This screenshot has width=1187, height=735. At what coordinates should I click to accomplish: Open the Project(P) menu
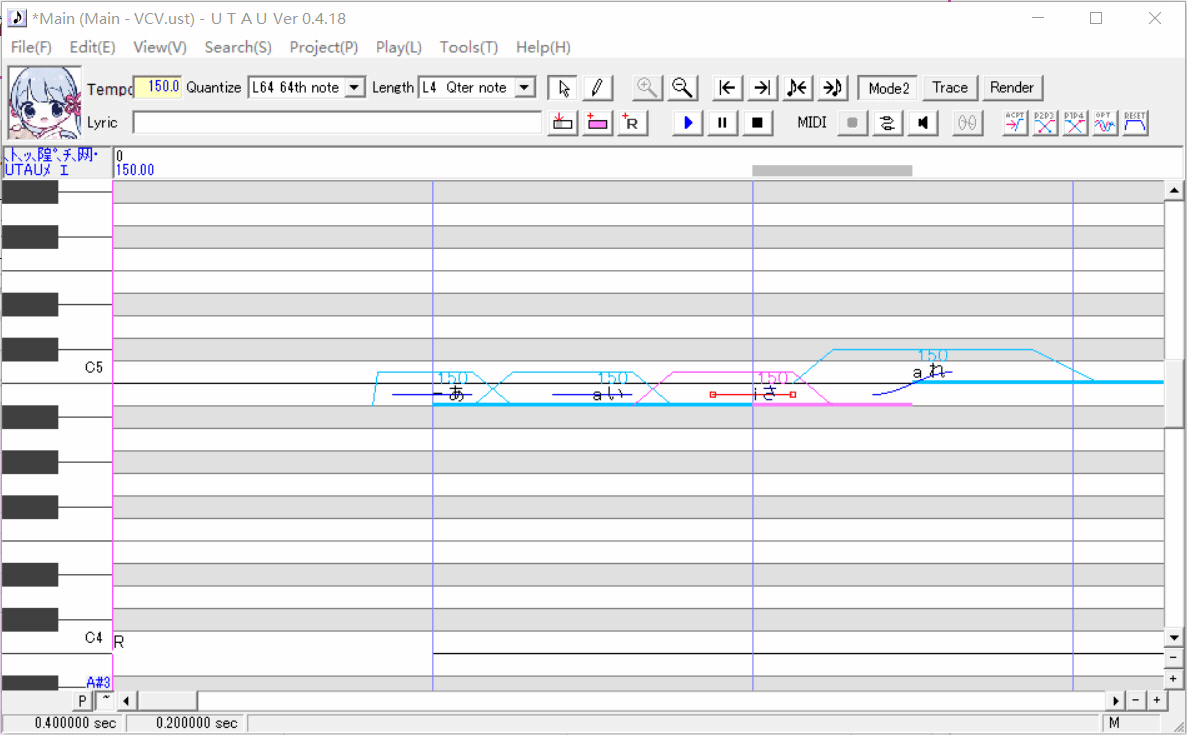click(323, 47)
